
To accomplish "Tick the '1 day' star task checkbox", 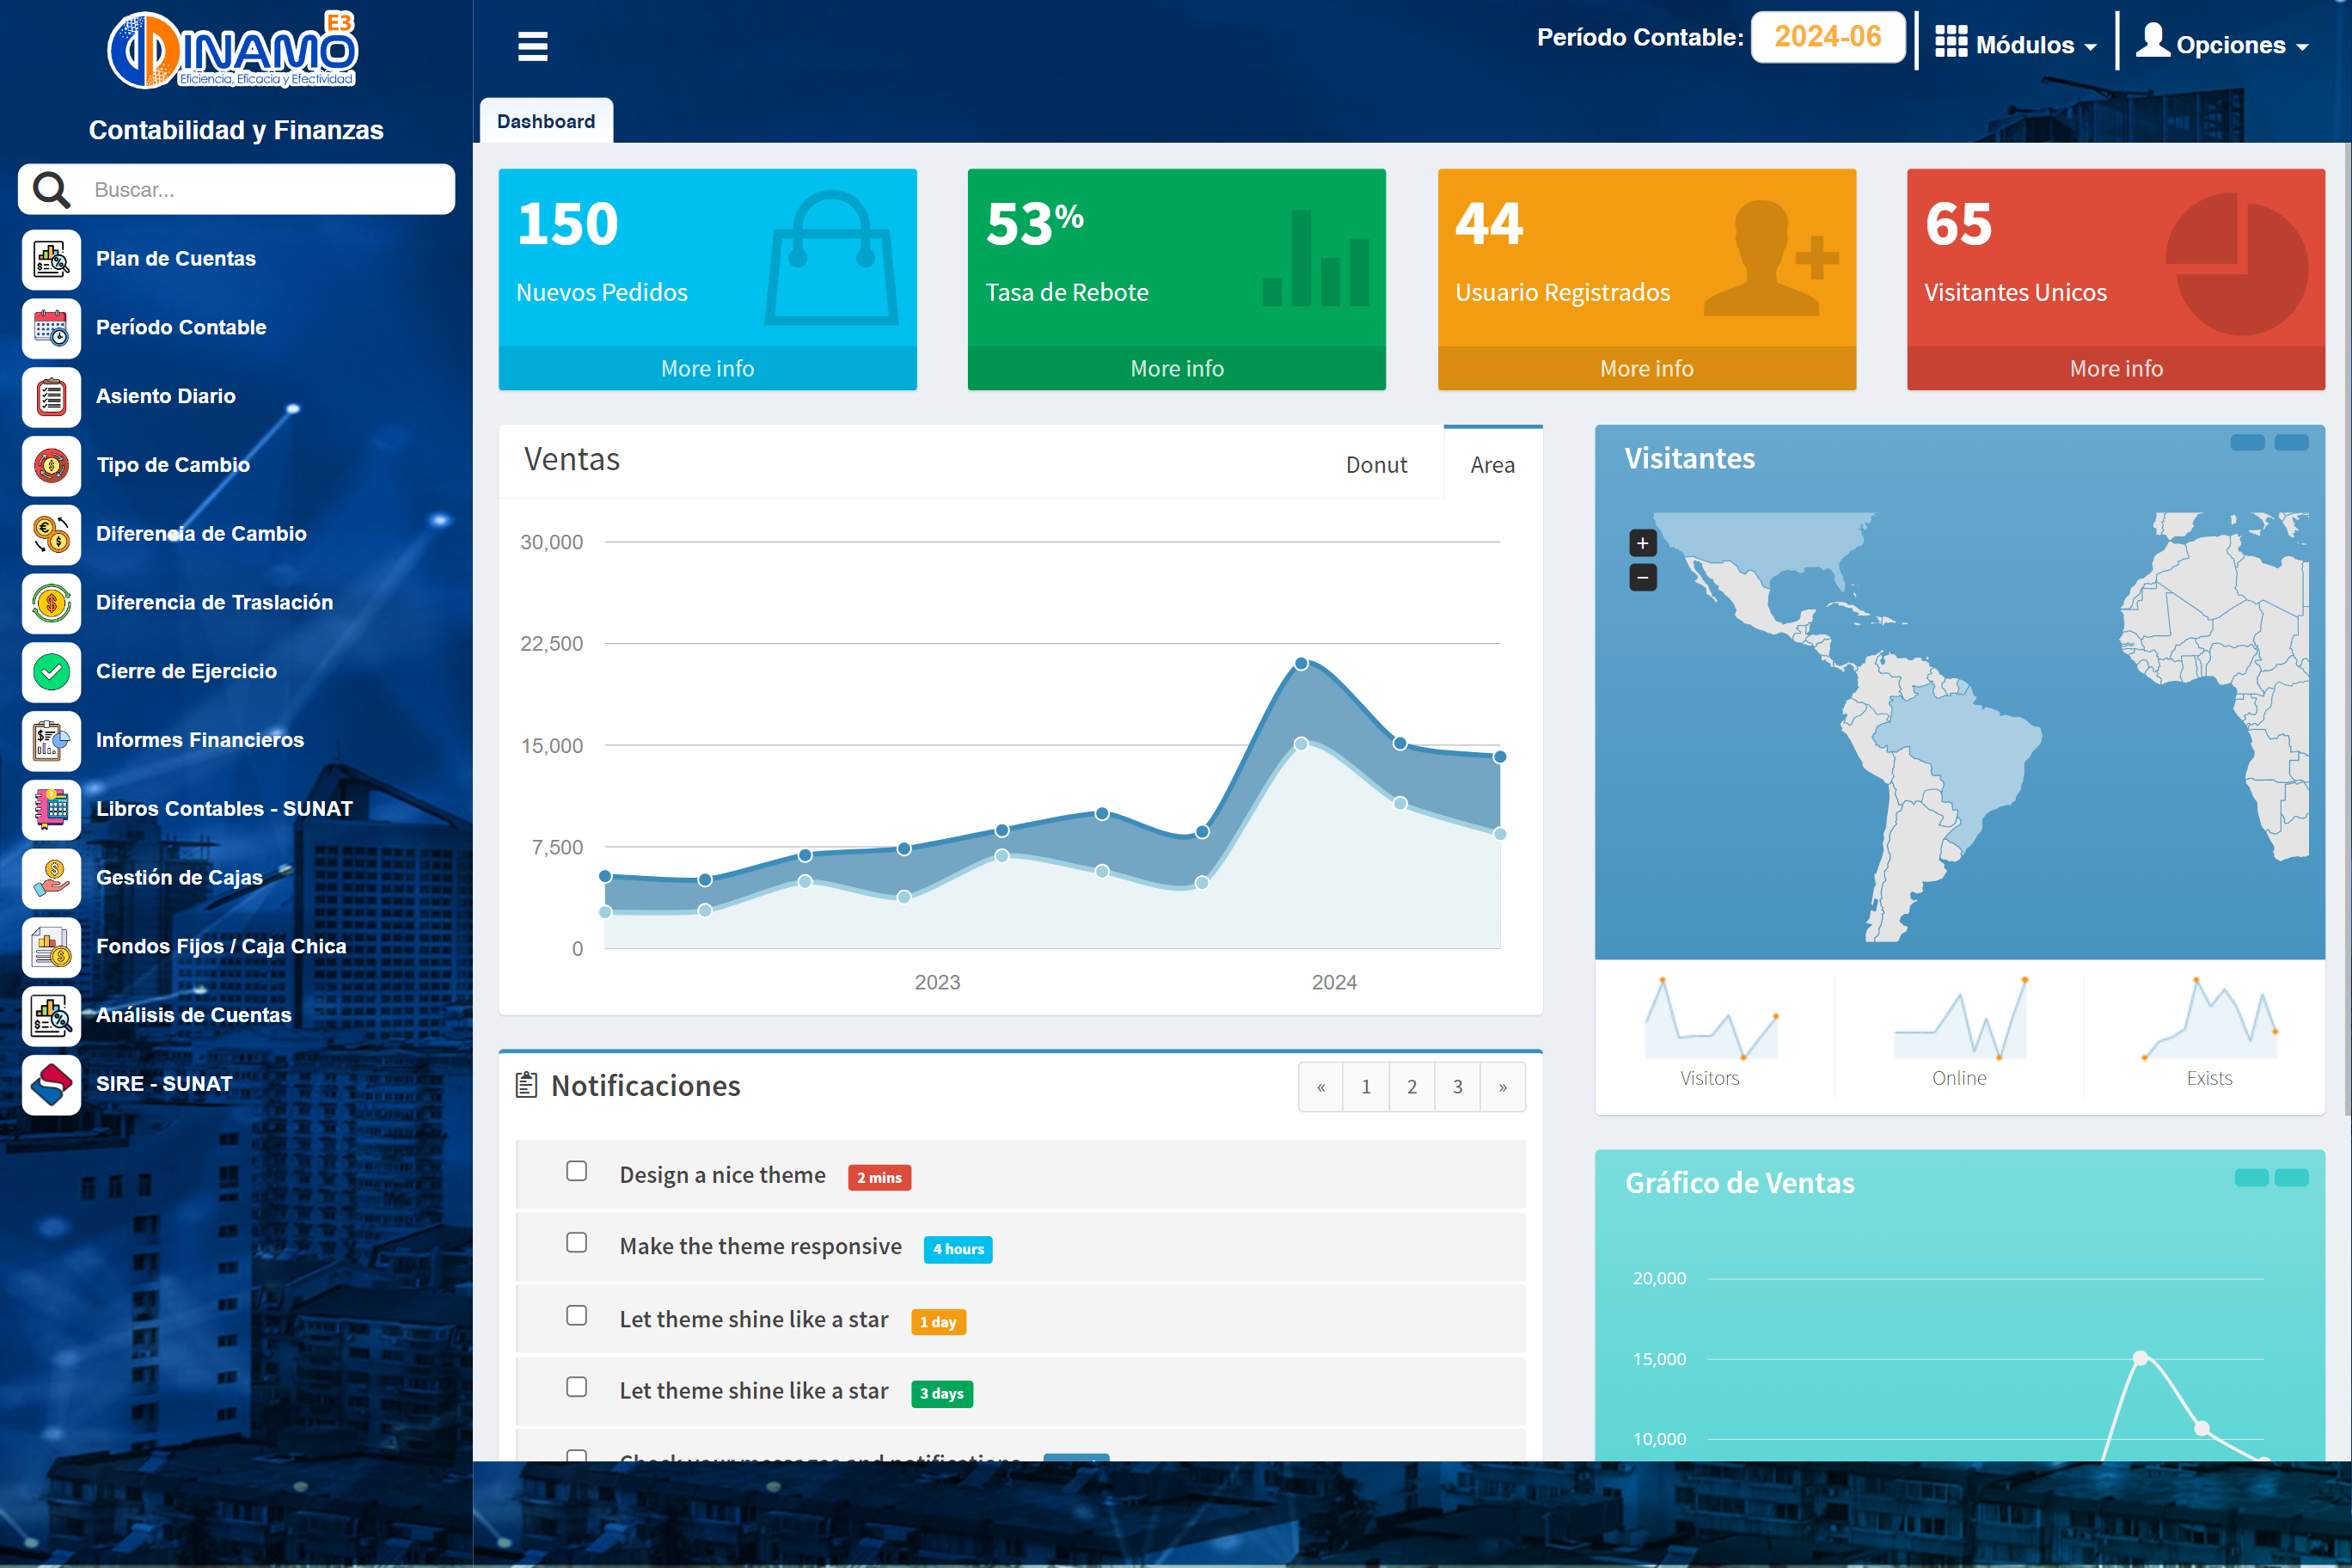I will 576,1316.
